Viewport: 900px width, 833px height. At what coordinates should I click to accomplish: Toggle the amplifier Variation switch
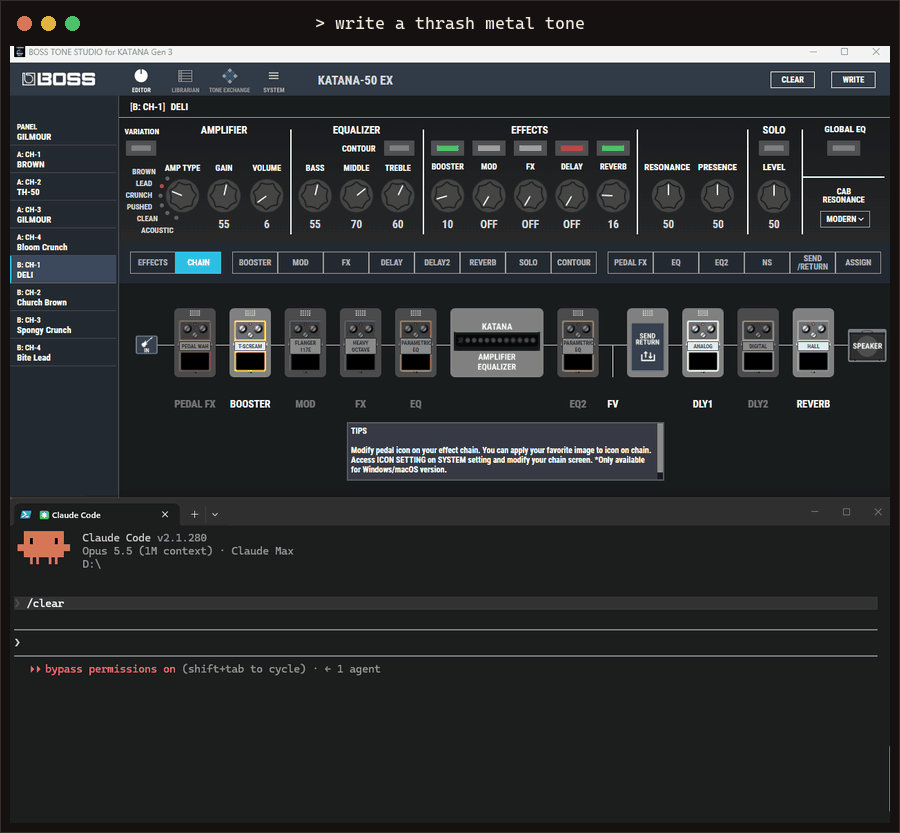pos(141,148)
